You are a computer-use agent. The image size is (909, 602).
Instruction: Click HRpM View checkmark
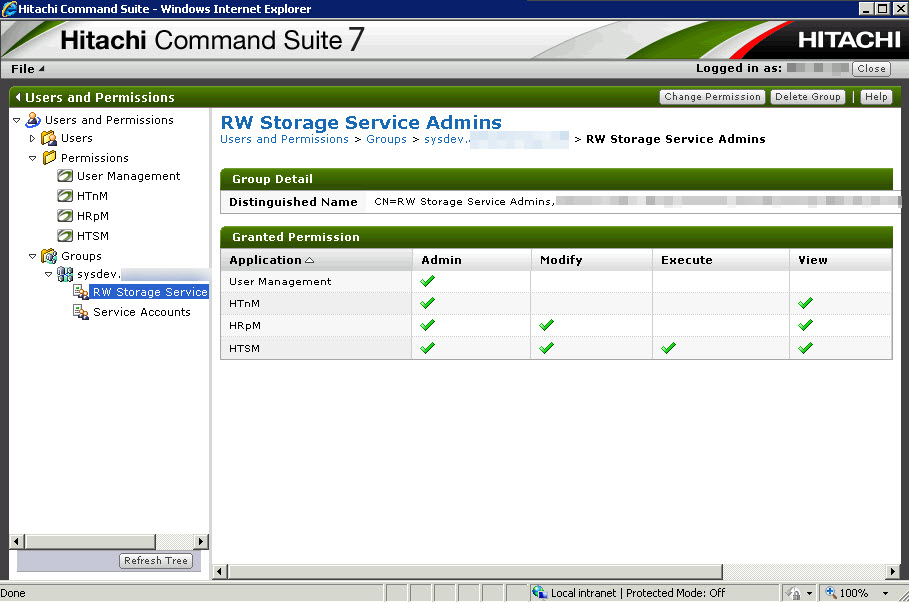[805, 325]
